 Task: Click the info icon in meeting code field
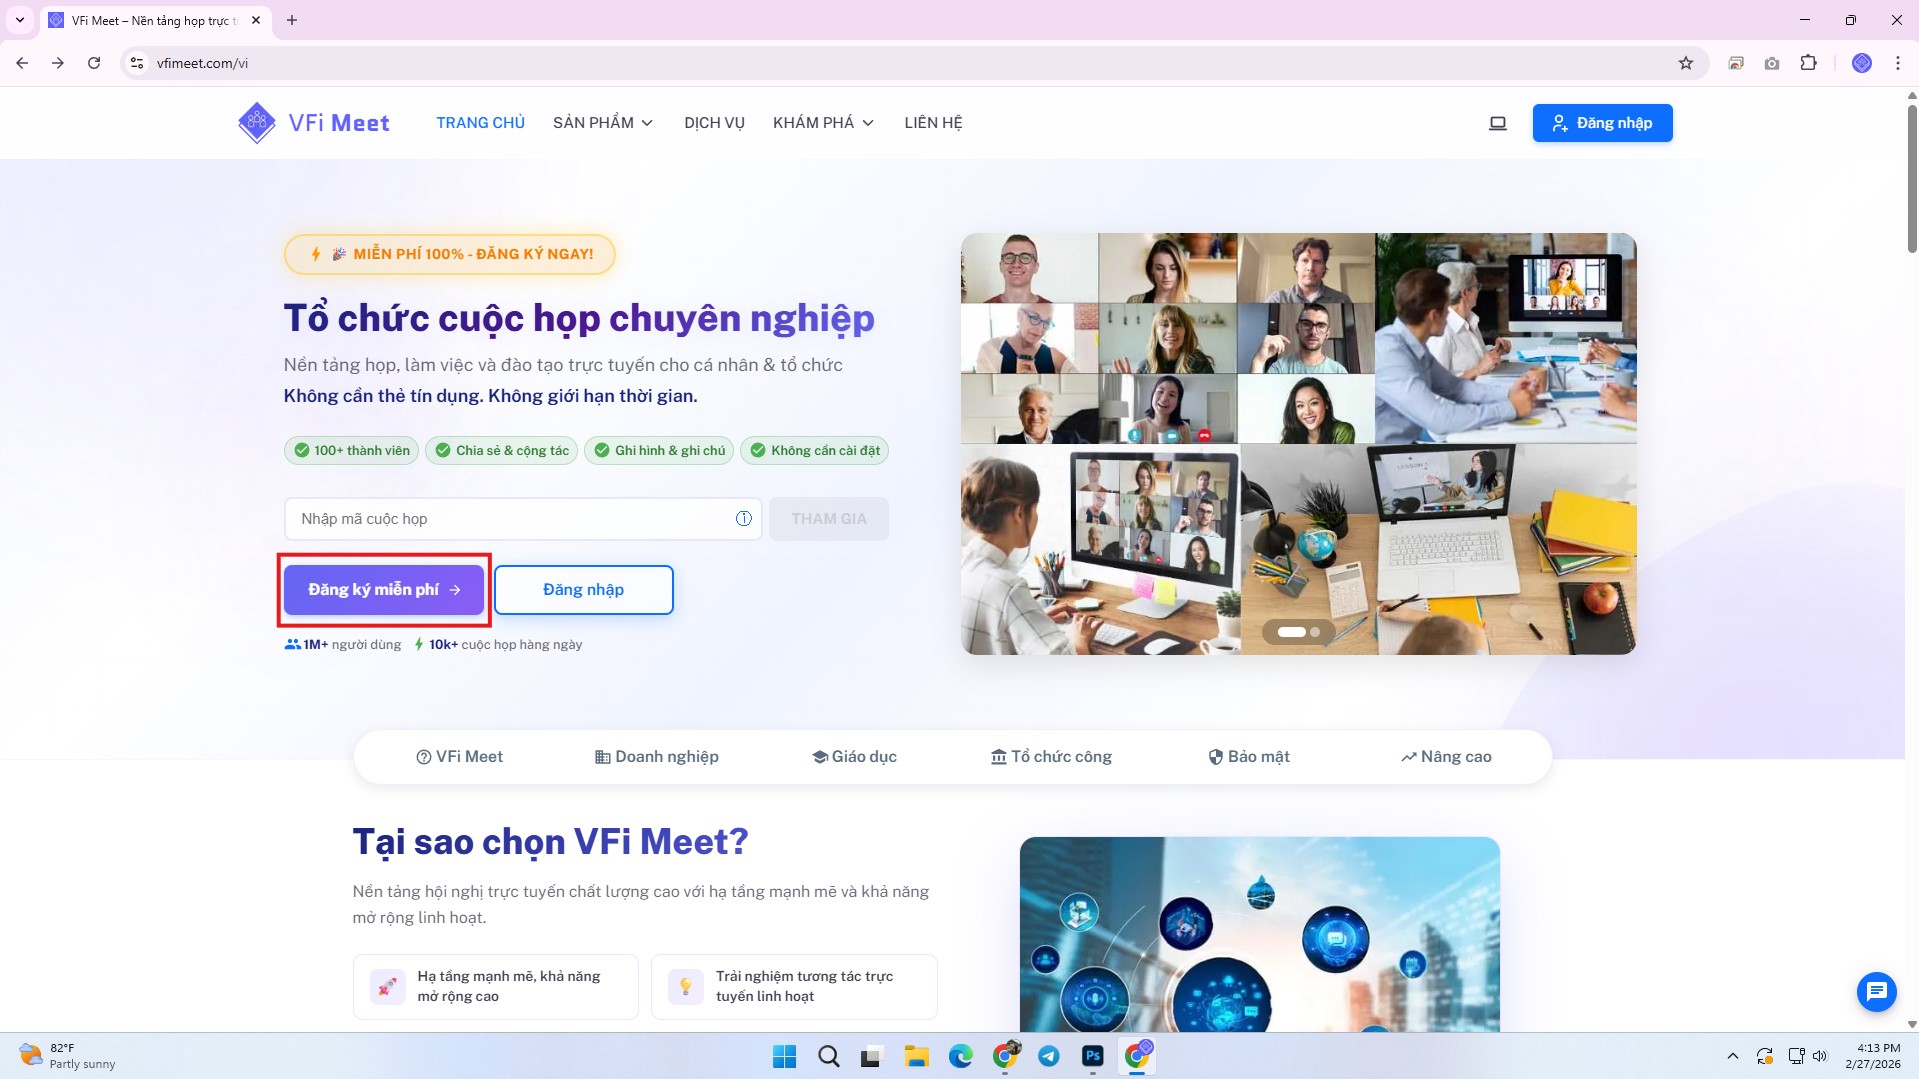point(743,518)
